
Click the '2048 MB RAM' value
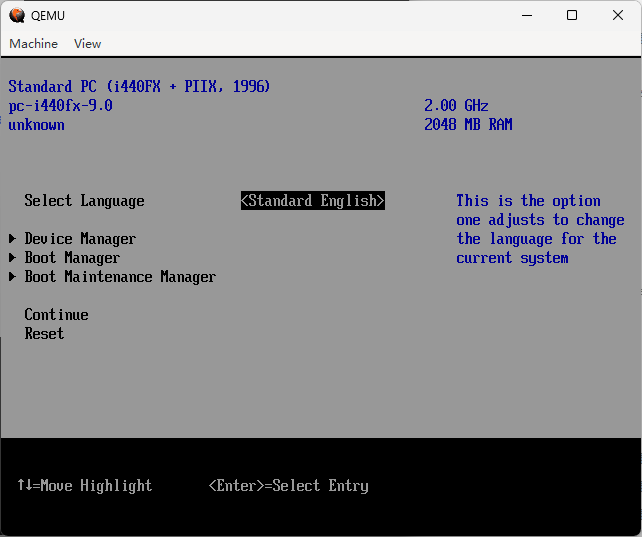pyautogui.click(x=468, y=124)
